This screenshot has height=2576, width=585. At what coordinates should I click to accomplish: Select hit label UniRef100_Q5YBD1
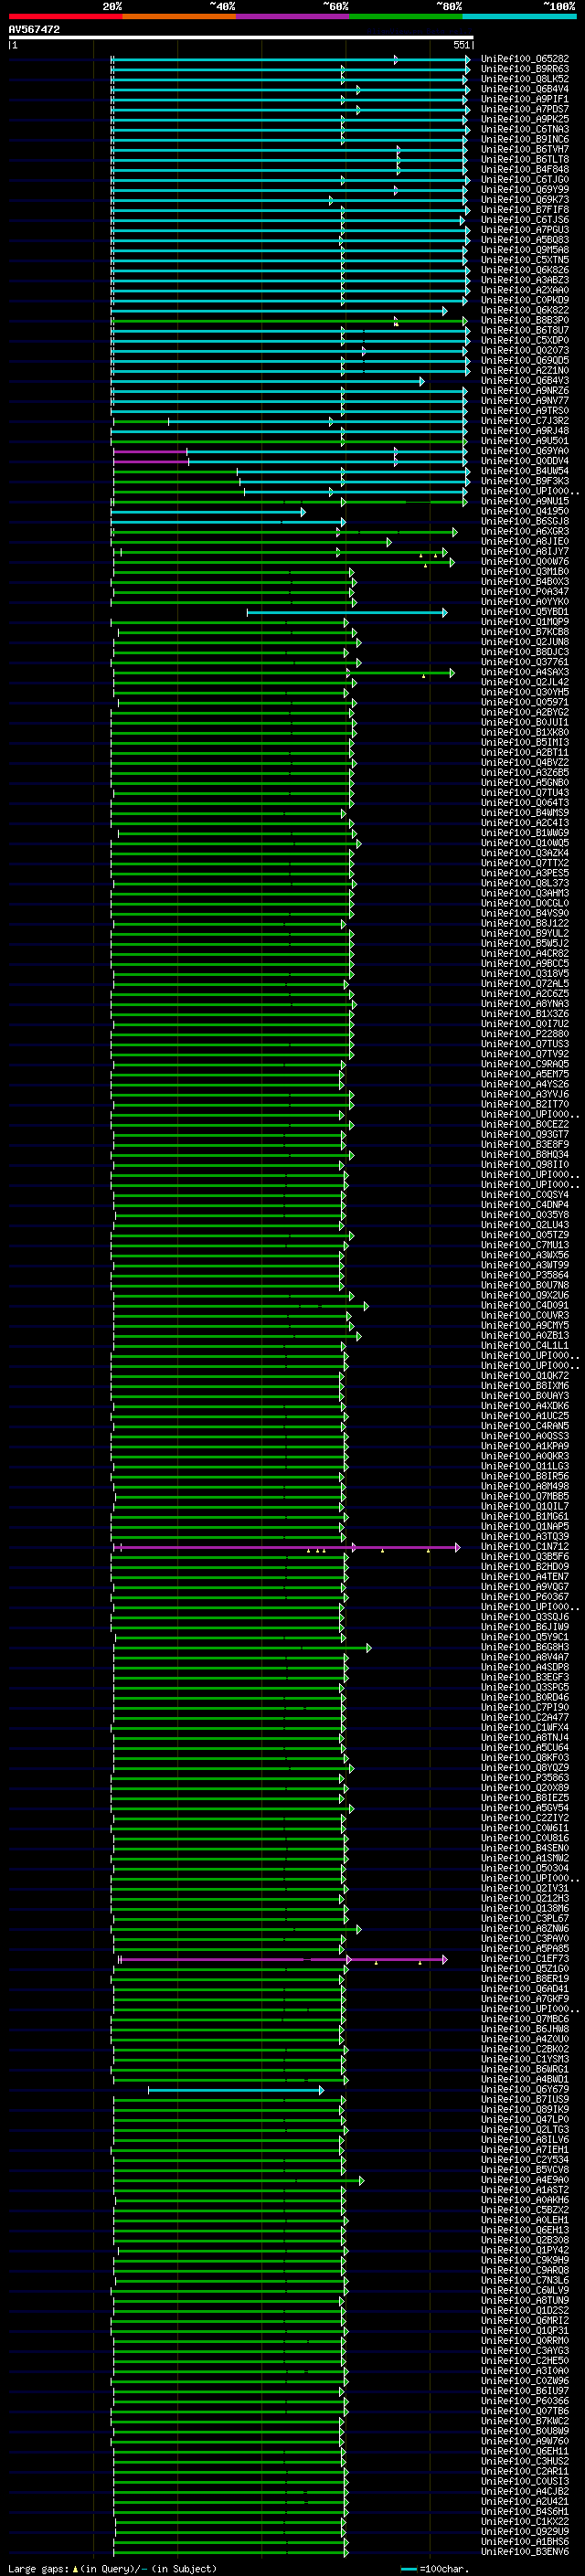click(x=525, y=612)
